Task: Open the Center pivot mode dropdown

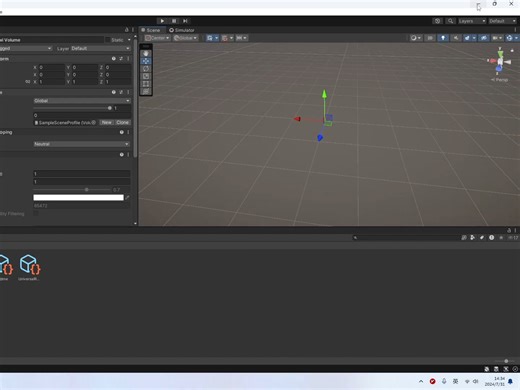Action: click(158, 38)
